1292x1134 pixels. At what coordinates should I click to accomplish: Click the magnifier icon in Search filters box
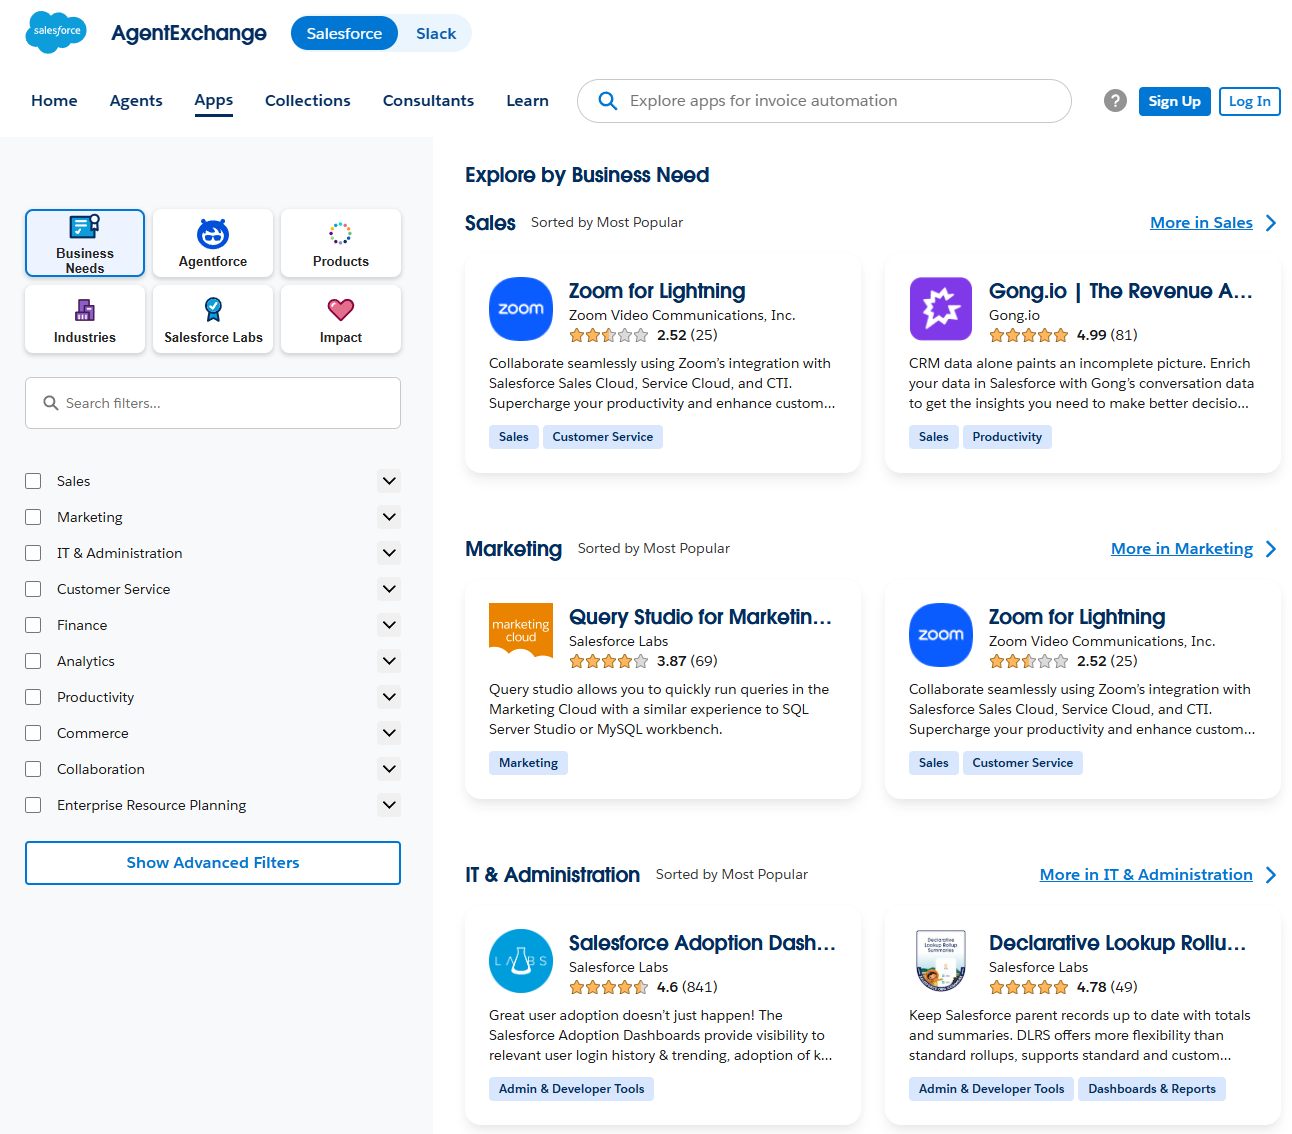point(51,403)
